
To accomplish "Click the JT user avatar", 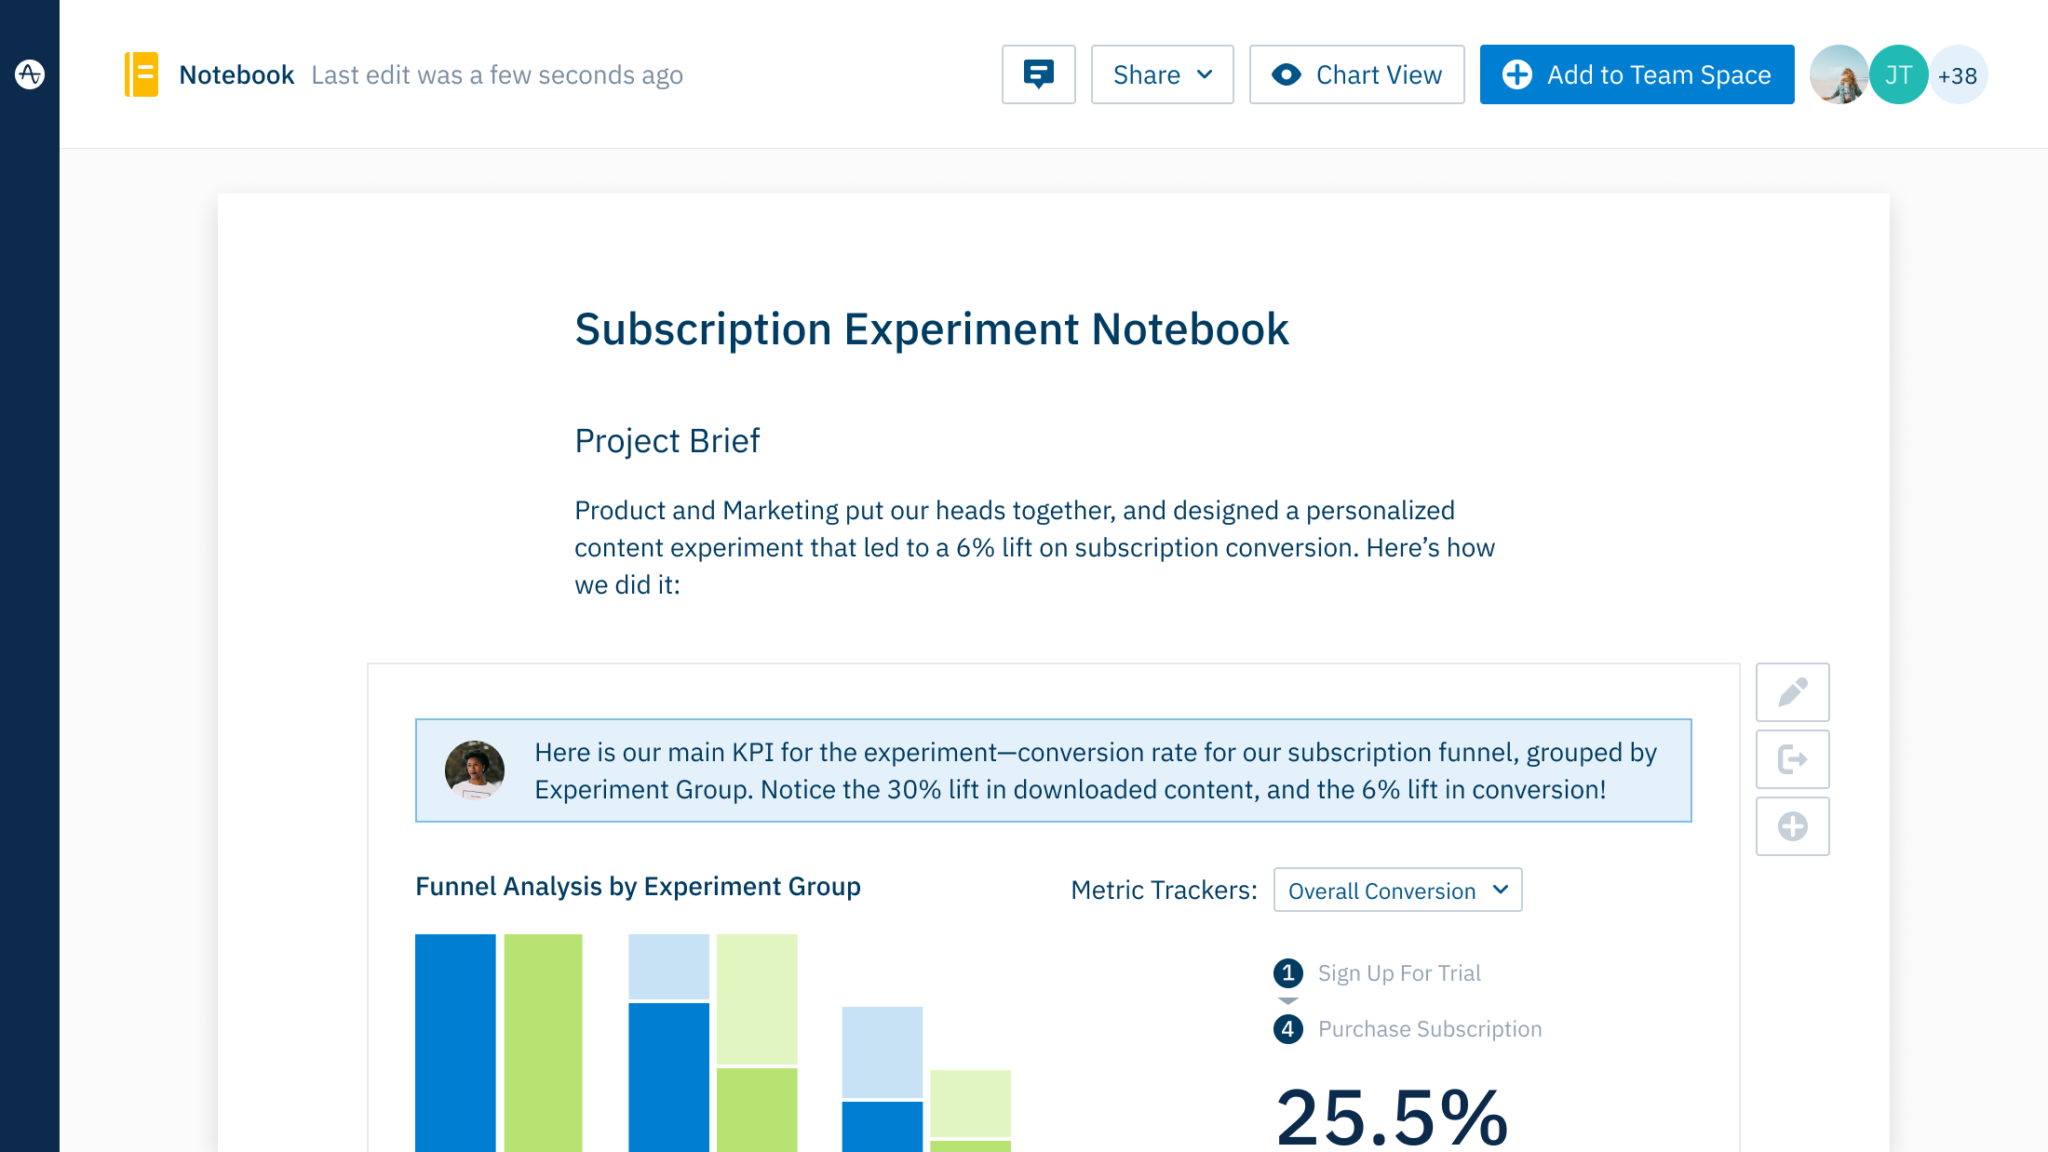I will [x=1898, y=75].
